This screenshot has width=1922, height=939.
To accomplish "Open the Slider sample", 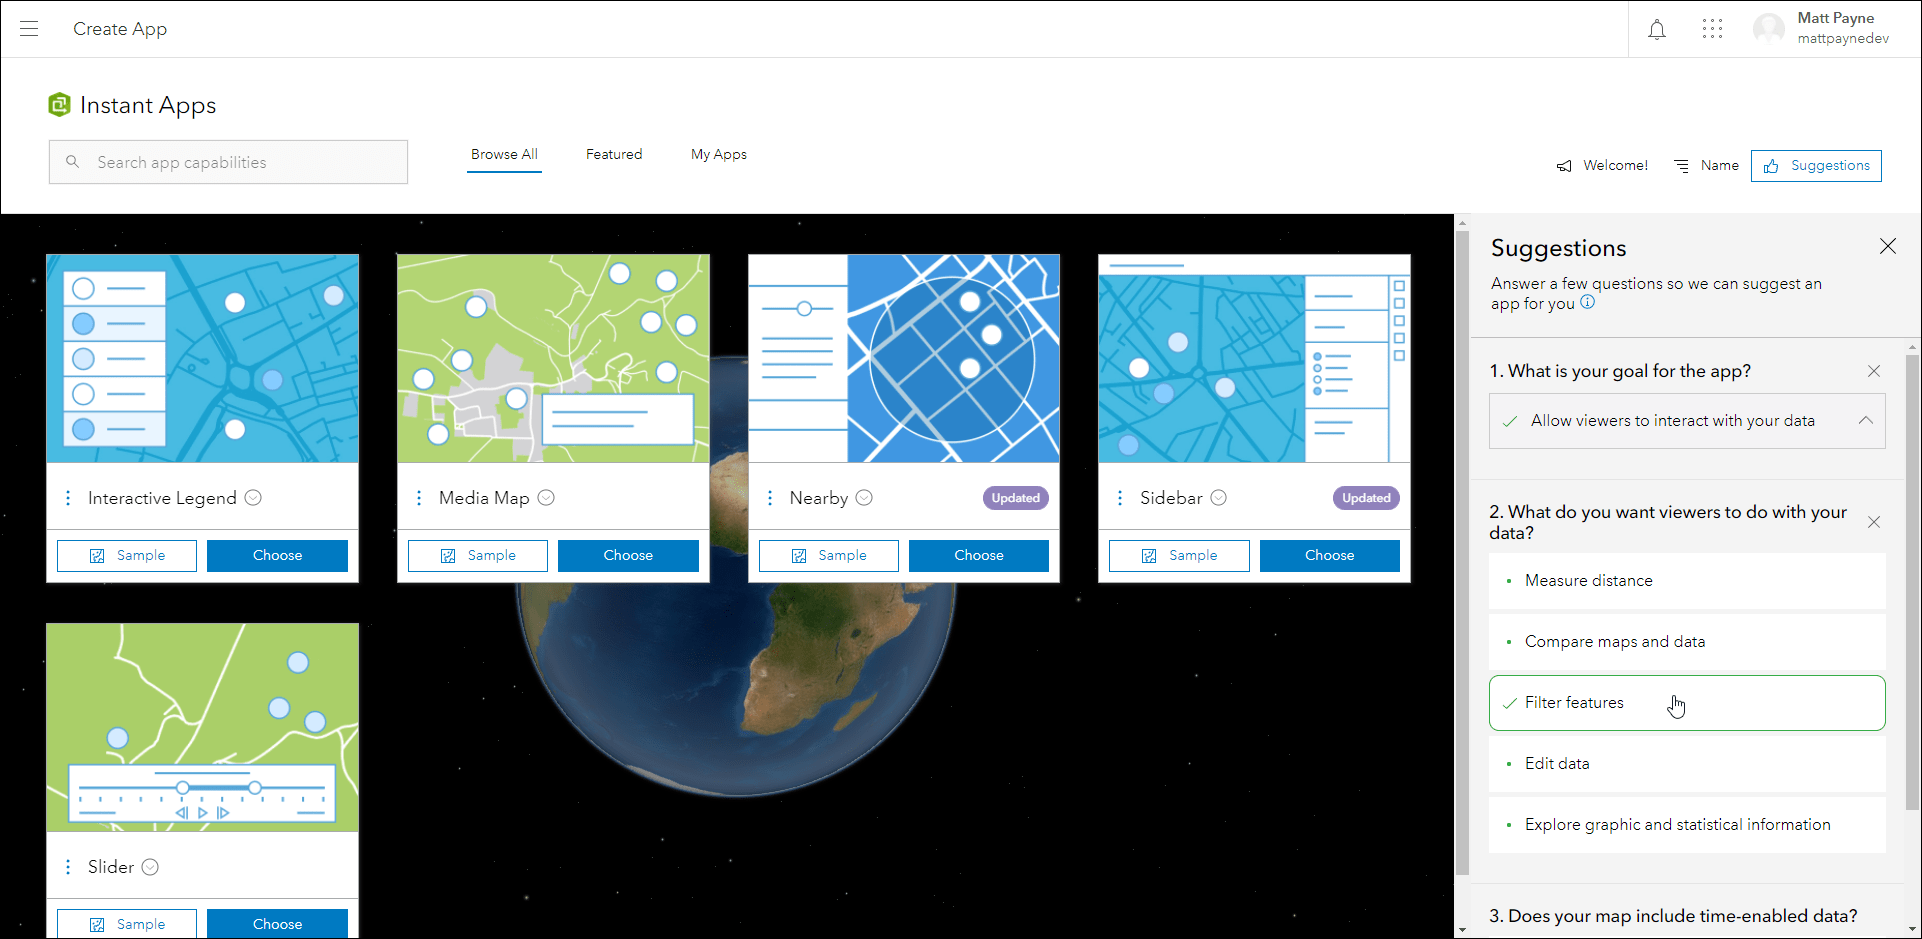I will (x=127, y=924).
